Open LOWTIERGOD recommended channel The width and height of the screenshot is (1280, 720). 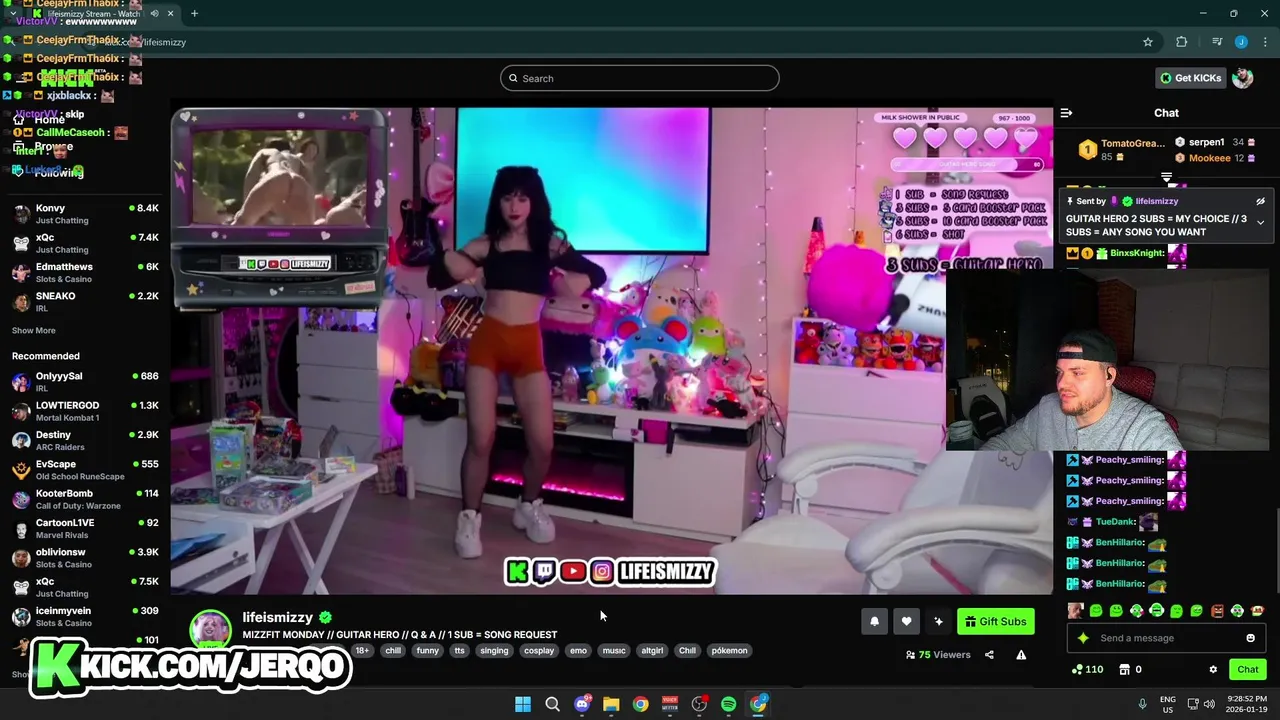click(x=85, y=411)
